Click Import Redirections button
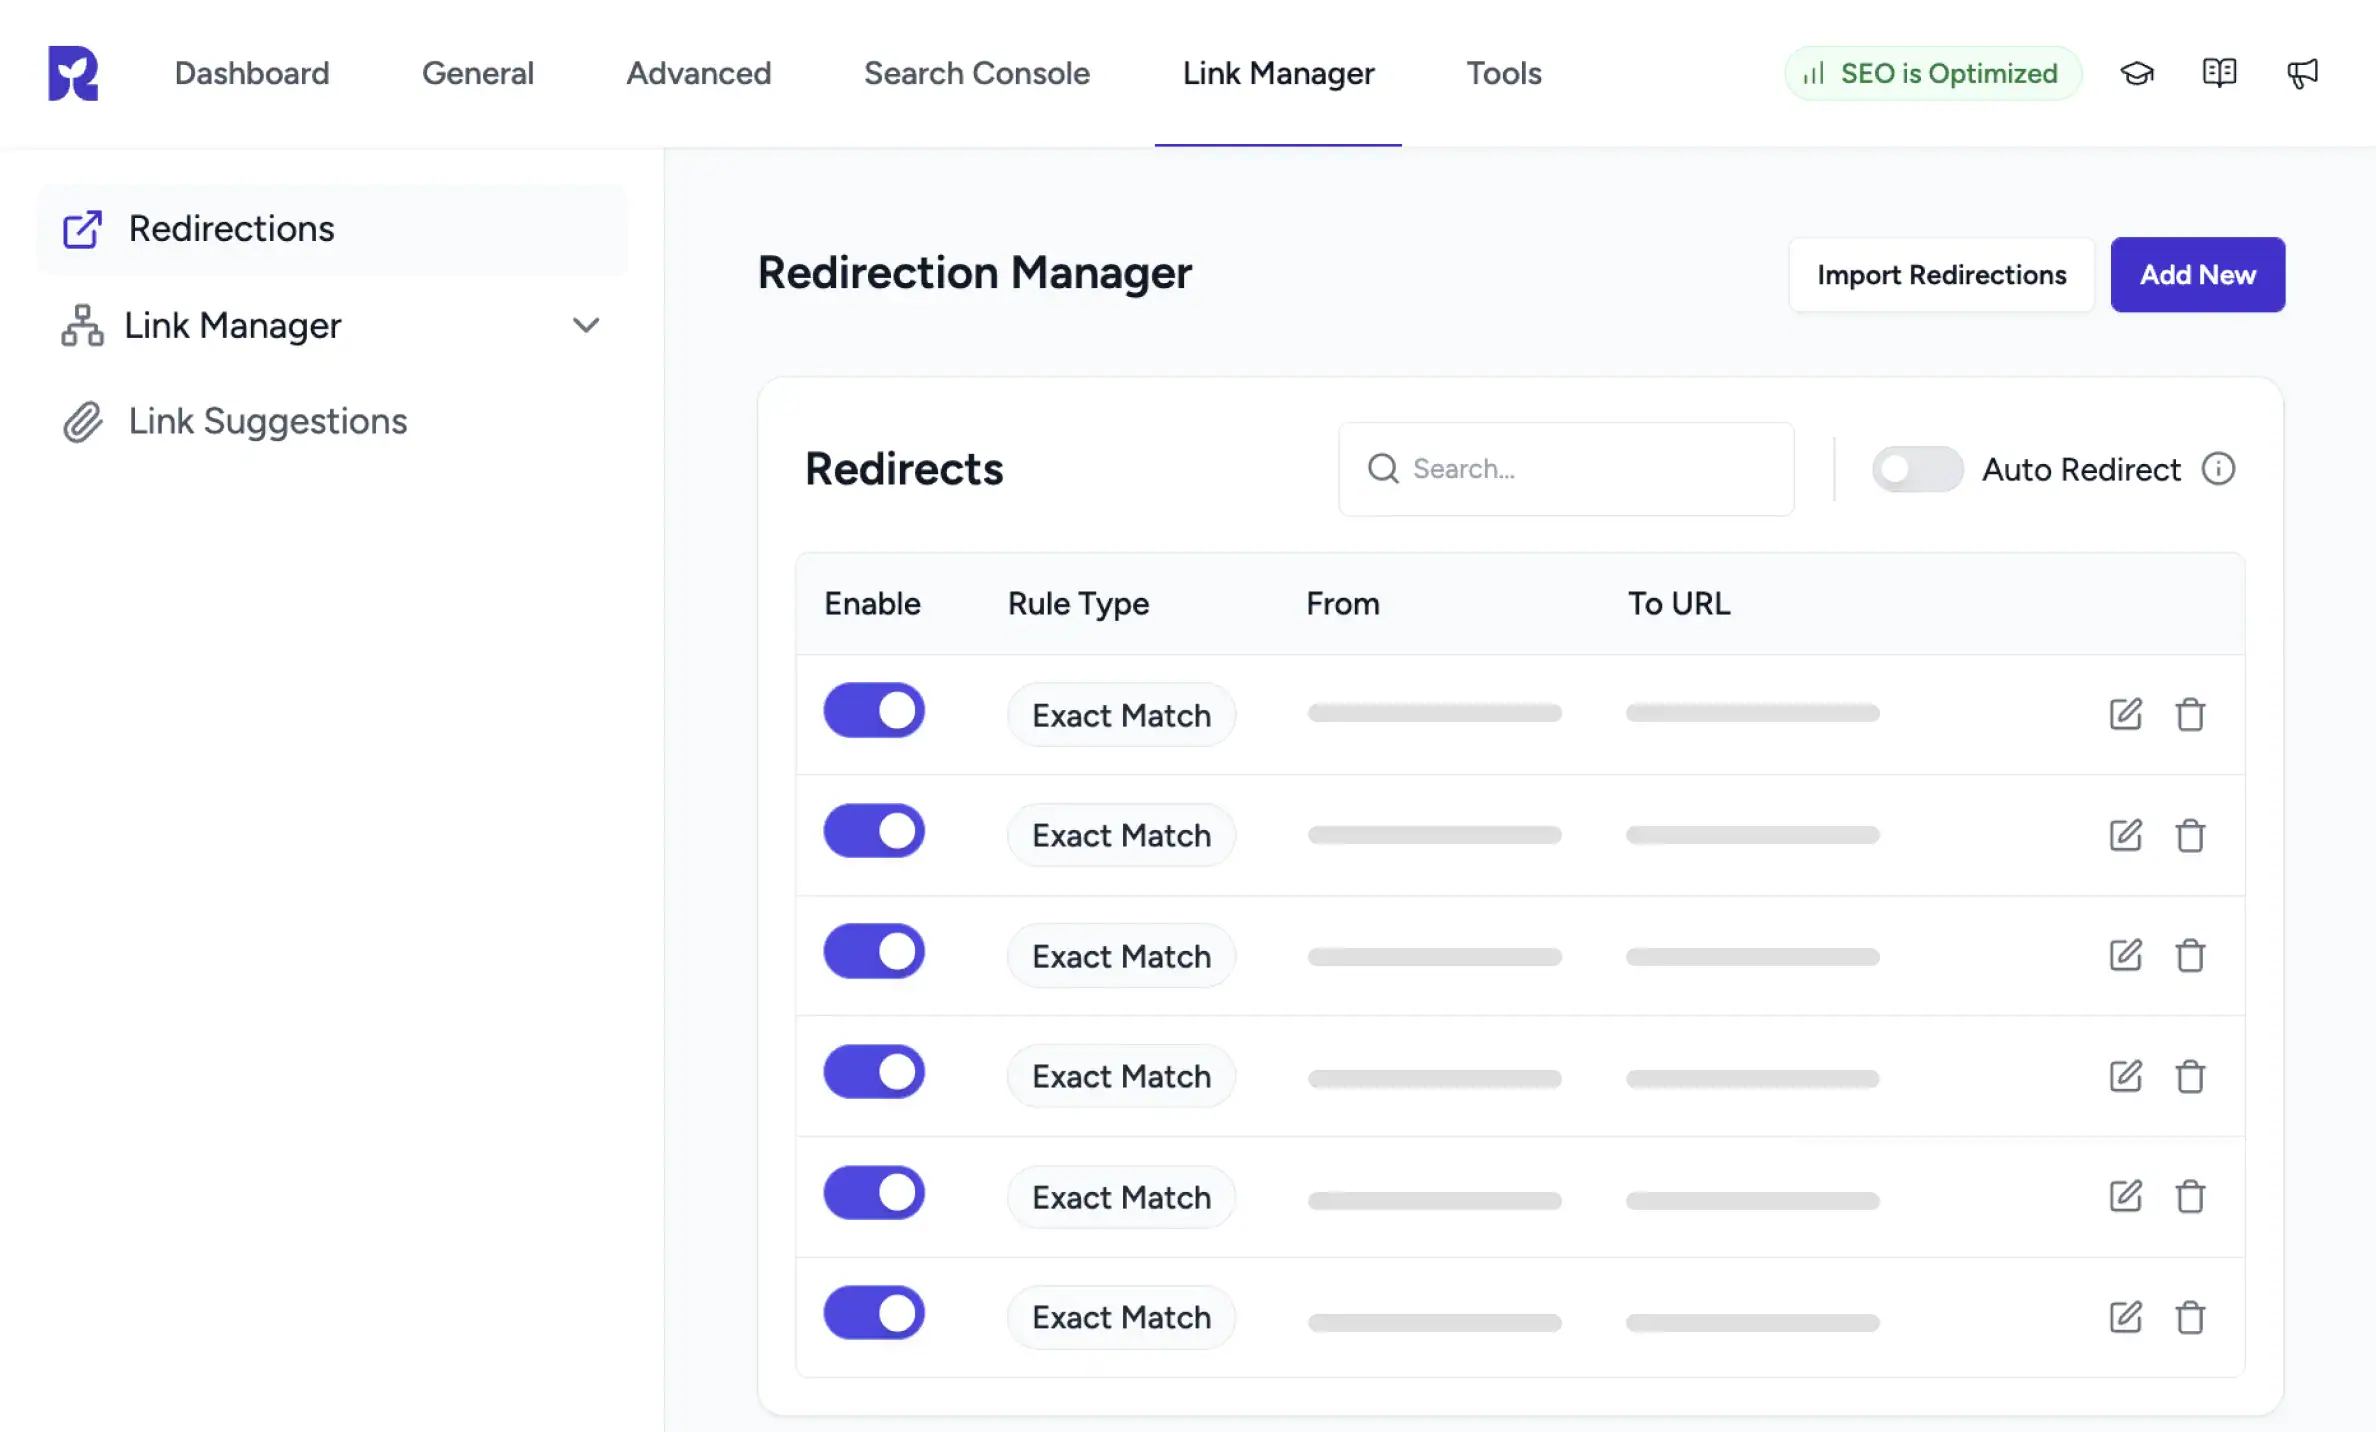The width and height of the screenshot is (2376, 1432). (x=1941, y=275)
